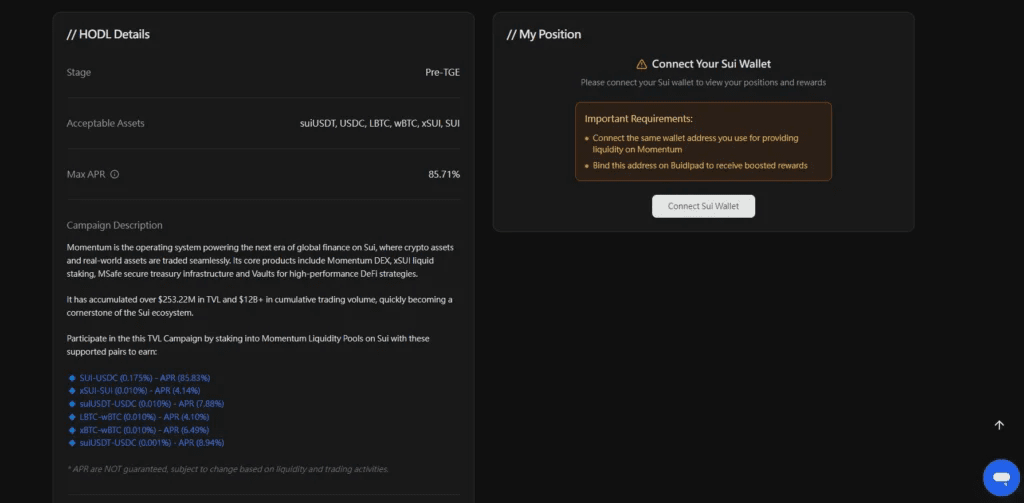Viewport: 1024px width, 503px height.
Task: Click the 85.71% Max APR value
Action: [x=444, y=174]
